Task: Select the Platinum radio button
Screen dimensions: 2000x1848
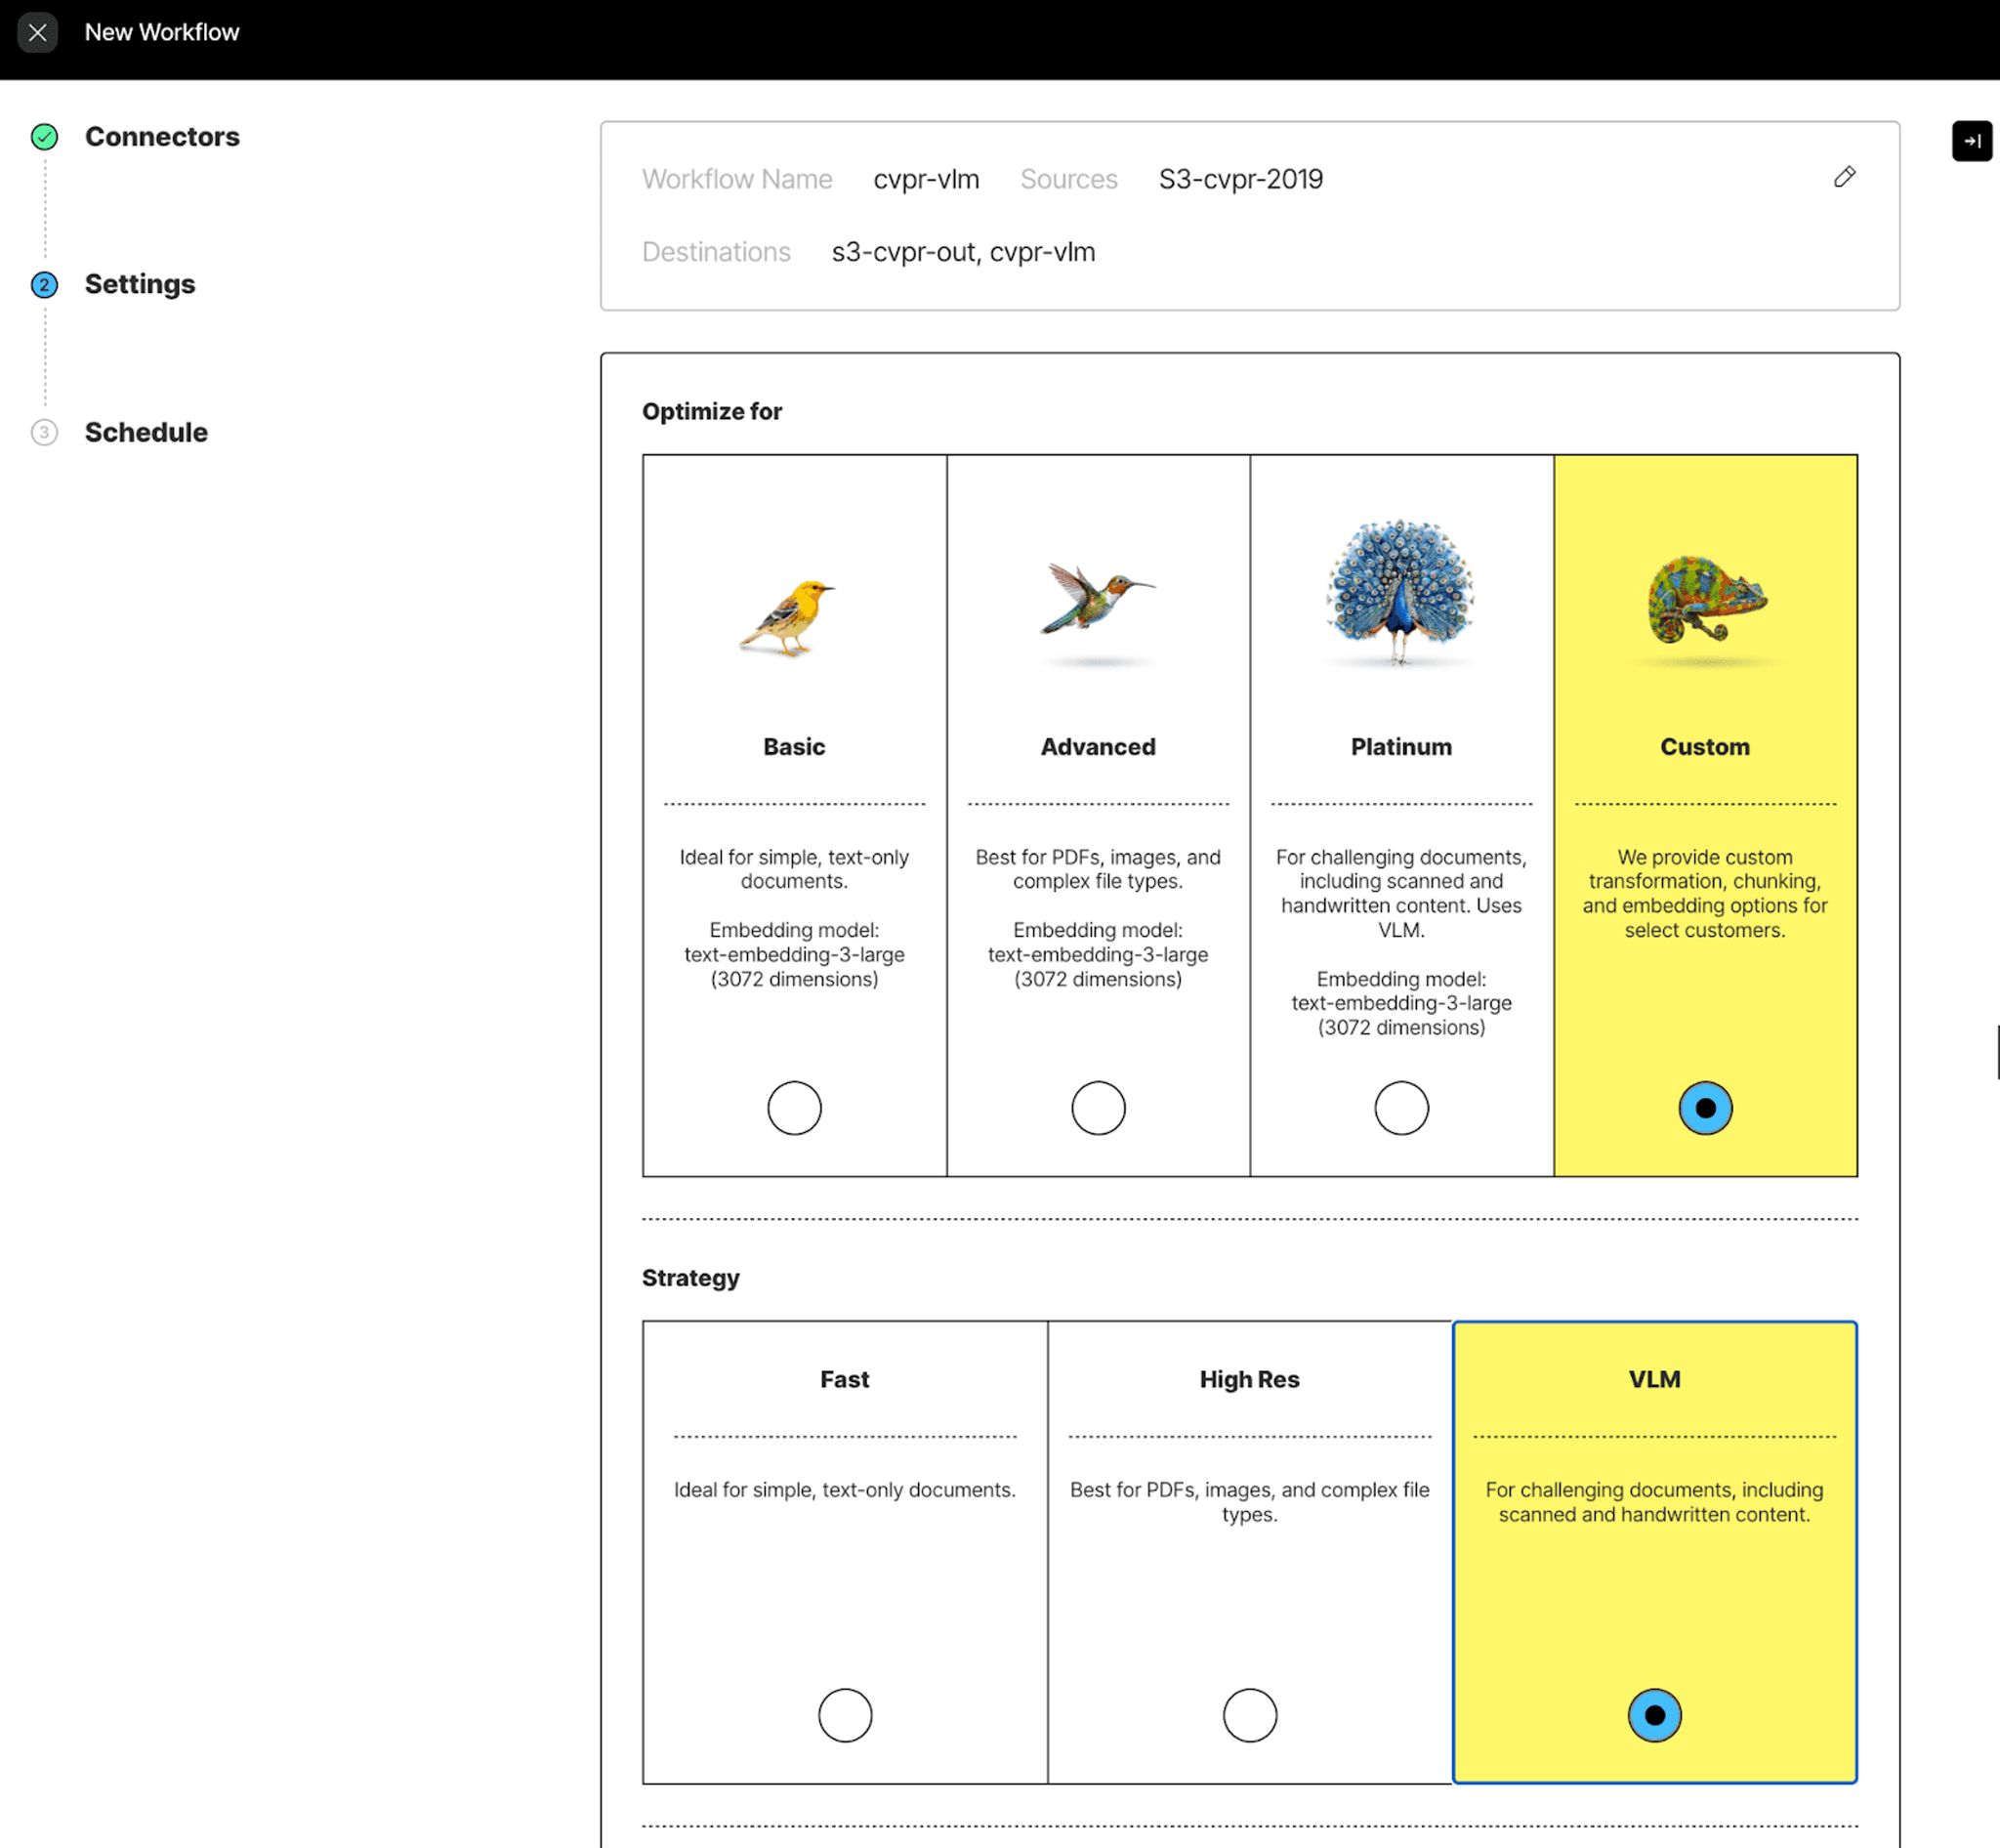Action: click(x=1401, y=1108)
